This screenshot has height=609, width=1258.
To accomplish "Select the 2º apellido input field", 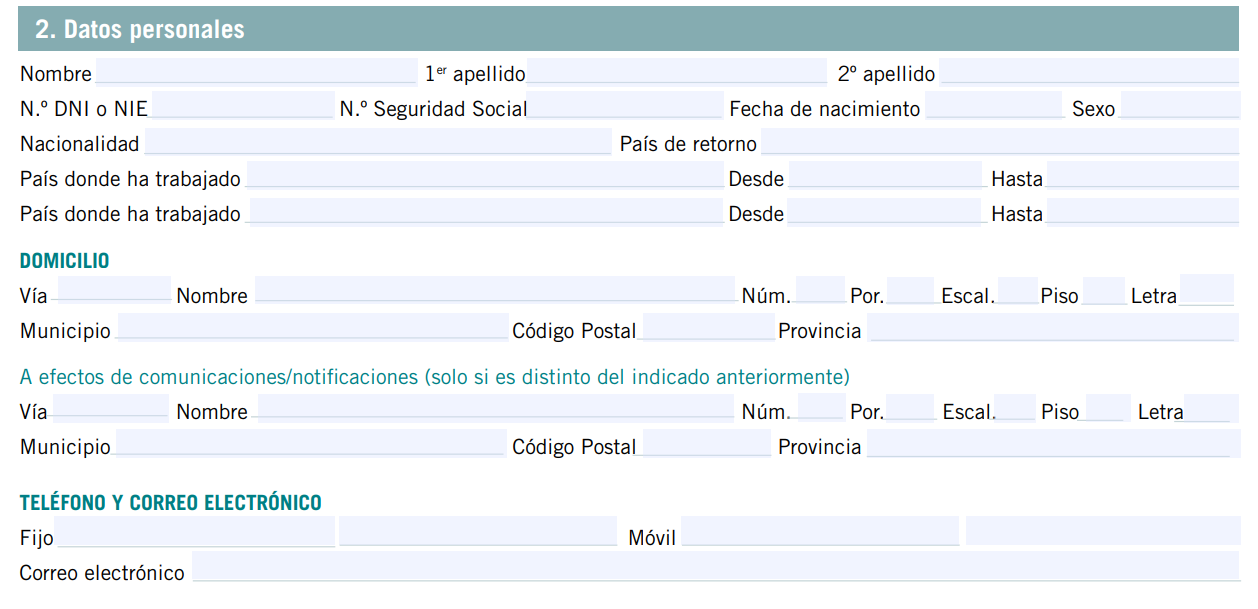I will pyautogui.click(x=1089, y=71).
